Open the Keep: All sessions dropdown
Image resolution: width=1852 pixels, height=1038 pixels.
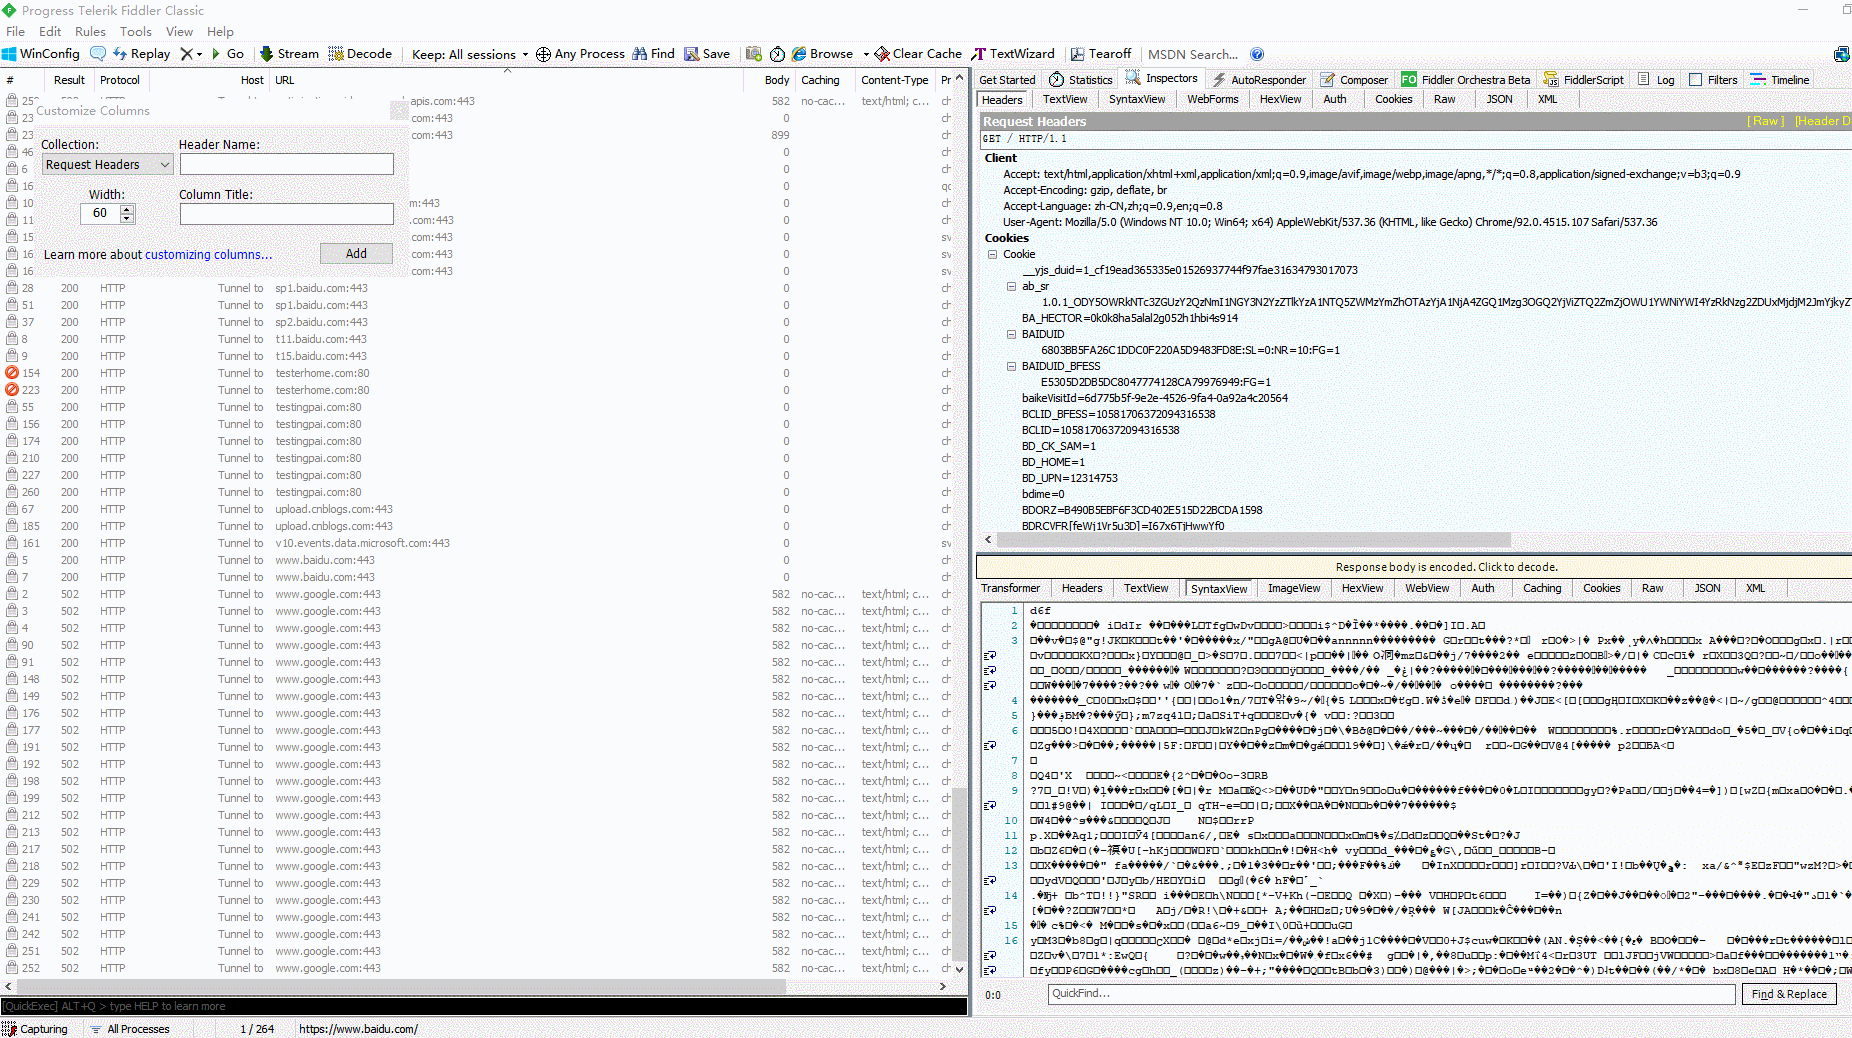click(x=470, y=54)
